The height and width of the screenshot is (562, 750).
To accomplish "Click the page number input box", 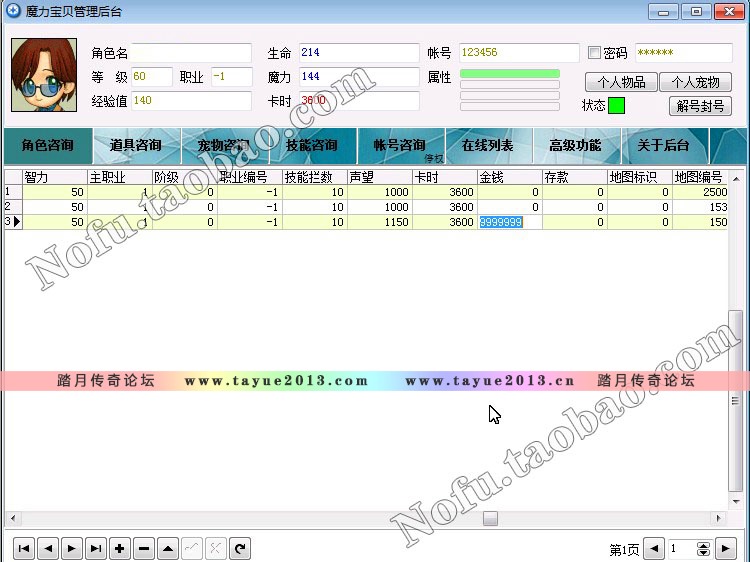I will 683,549.
